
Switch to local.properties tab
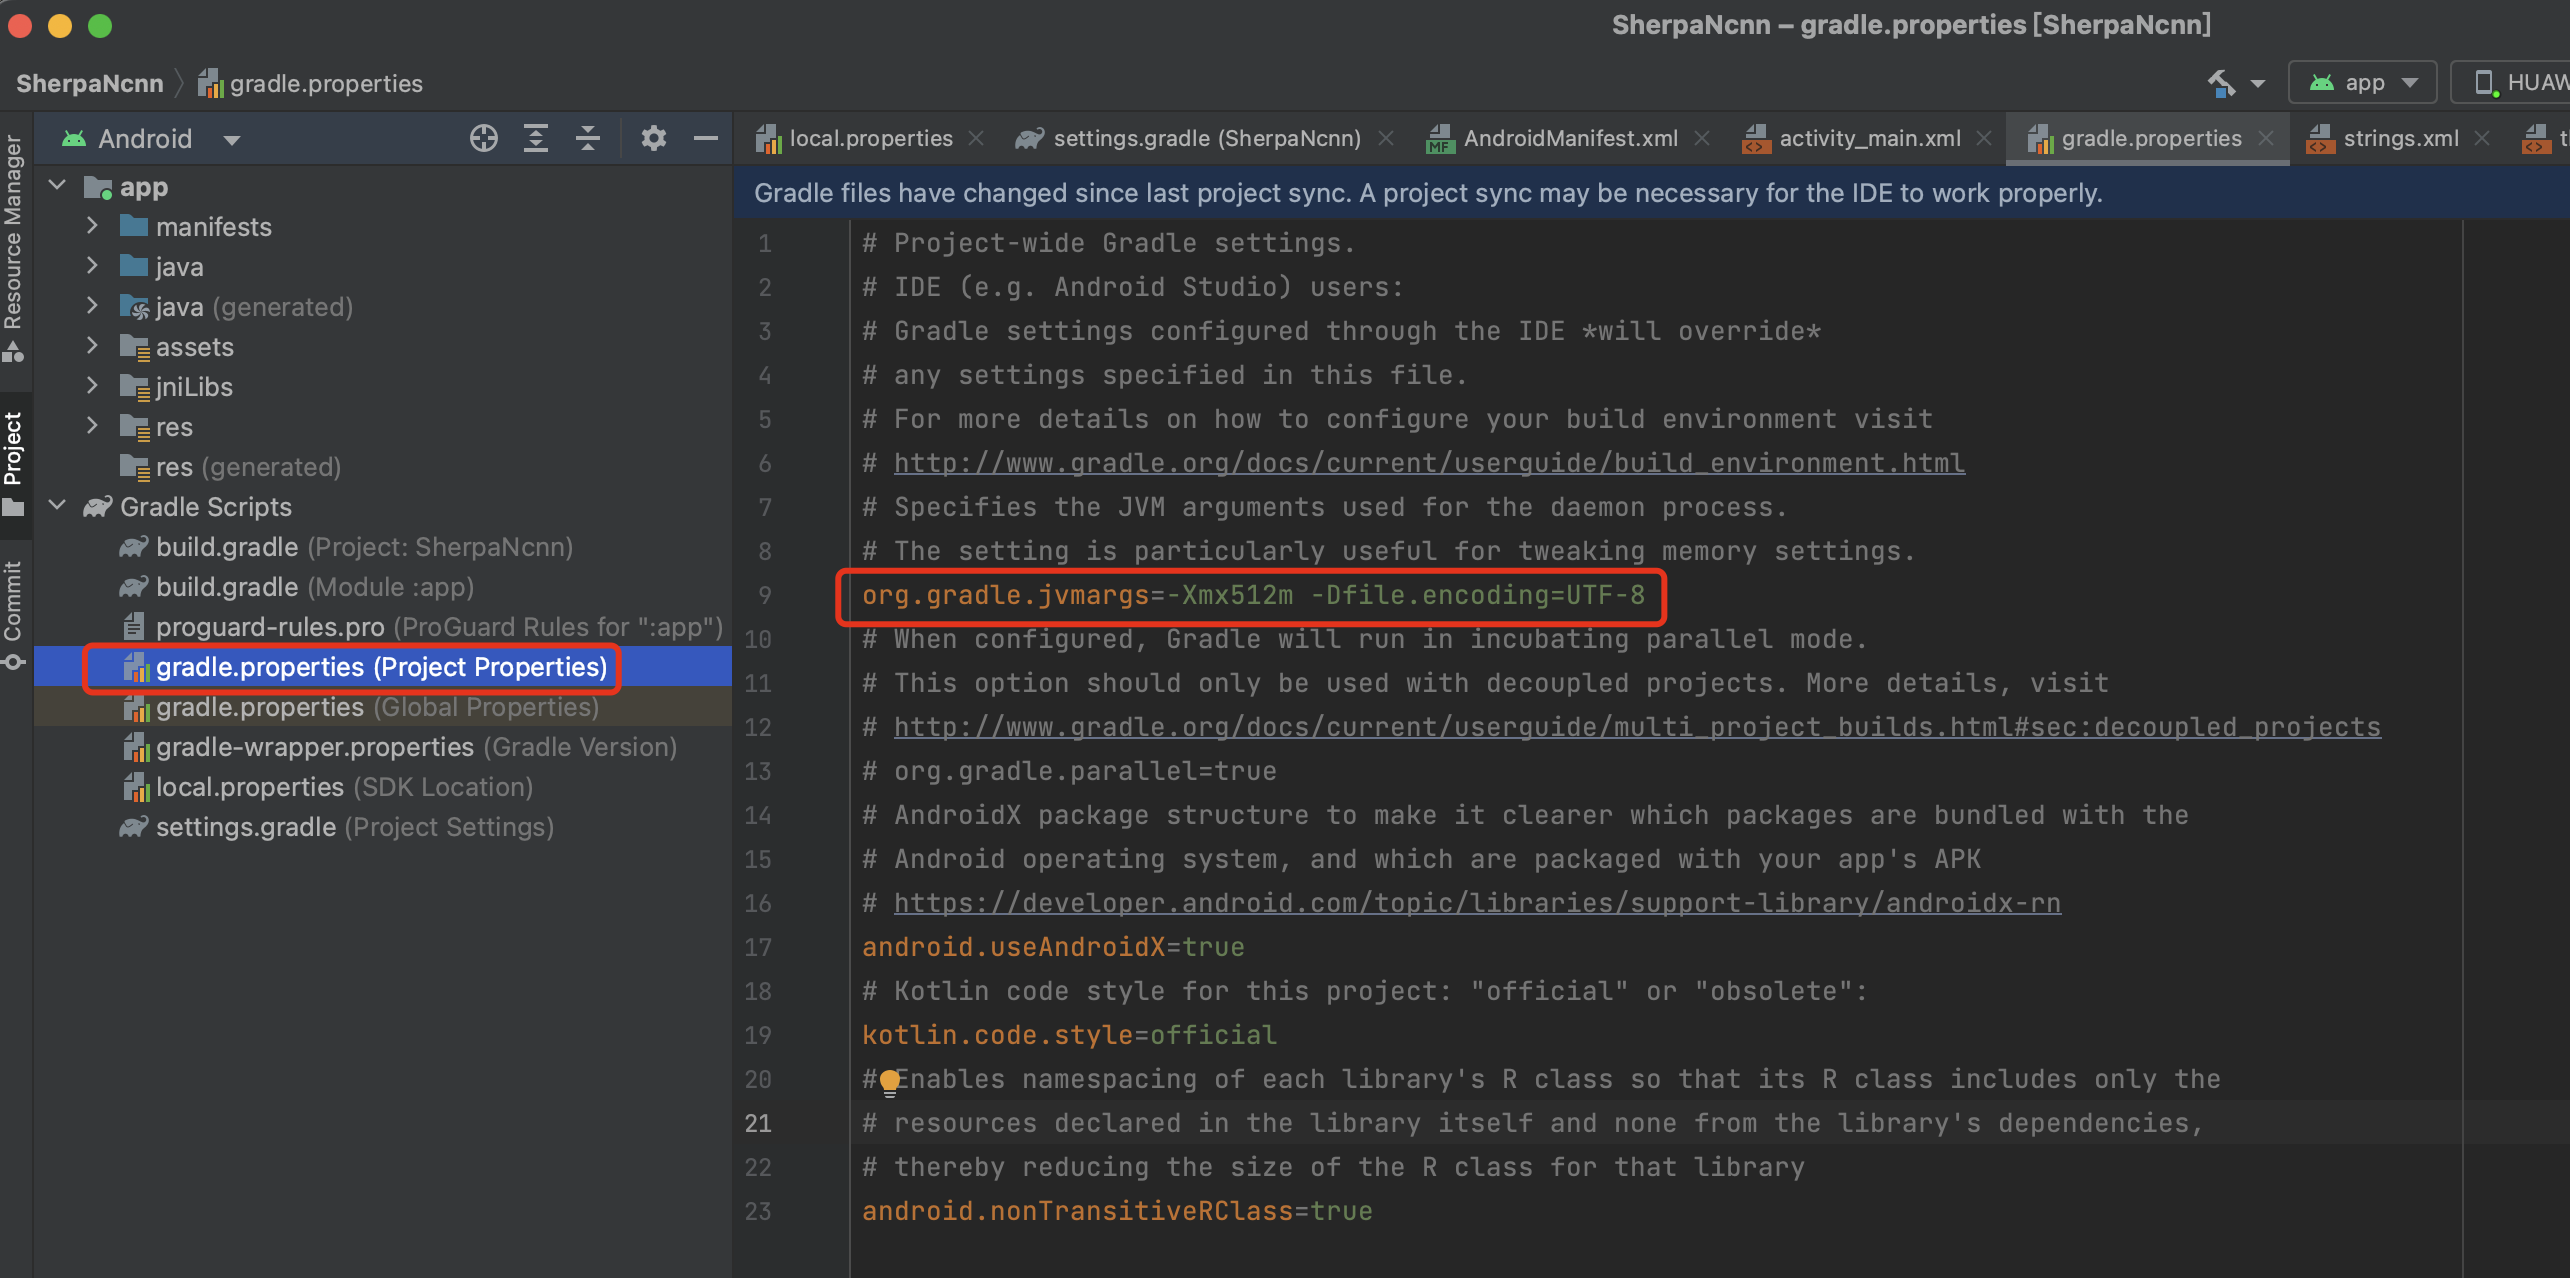click(x=871, y=139)
